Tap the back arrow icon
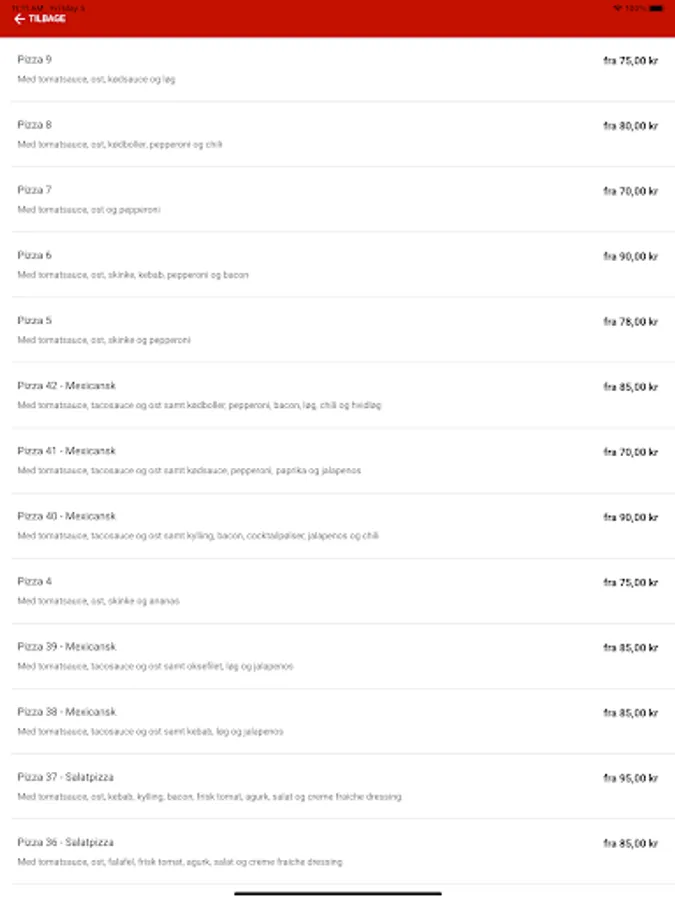 (19, 19)
